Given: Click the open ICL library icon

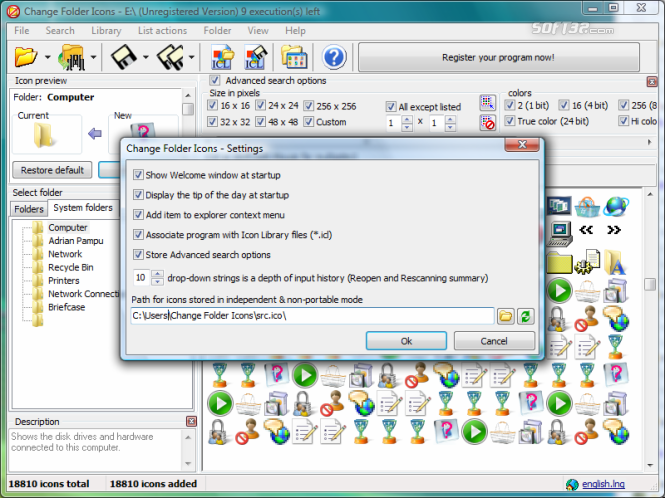Looking at the screenshot, I should 222,57.
